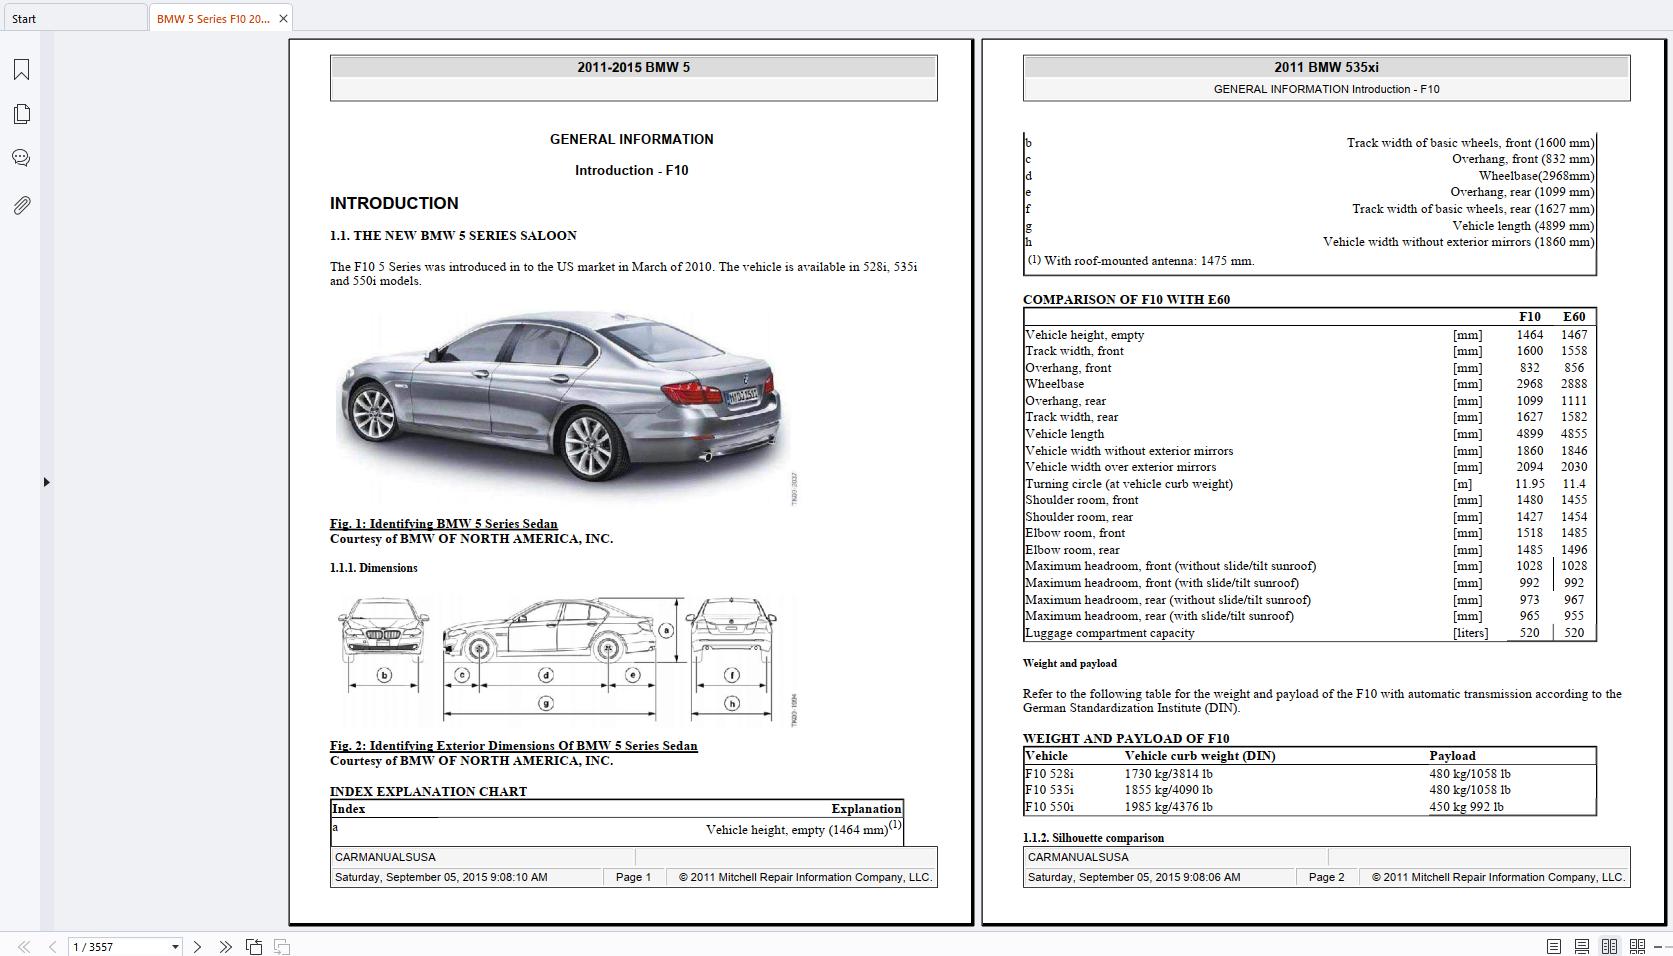Screen dimensions: 1673x956
Task: Switch to two-page side-by-side view
Action: [1609, 946]
